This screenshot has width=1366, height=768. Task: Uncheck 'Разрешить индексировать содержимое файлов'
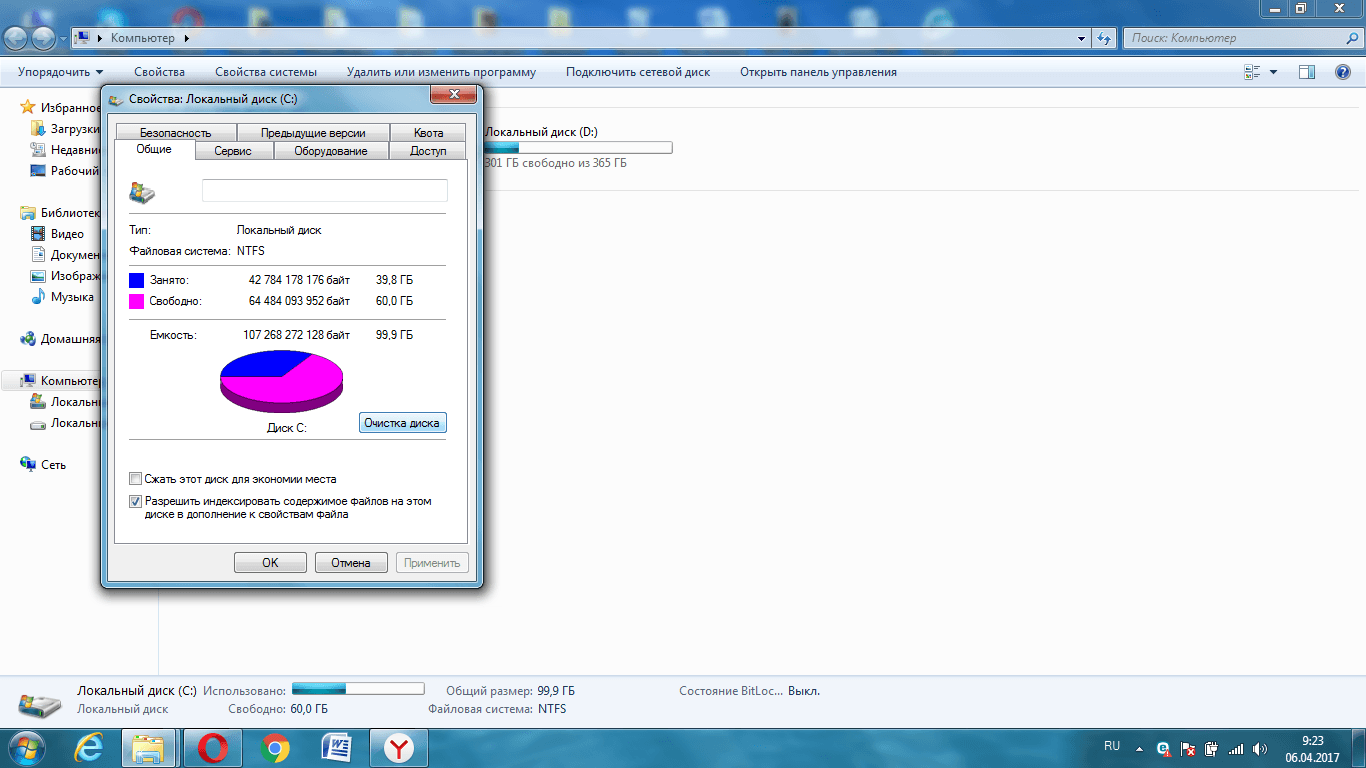coord(136,502)
